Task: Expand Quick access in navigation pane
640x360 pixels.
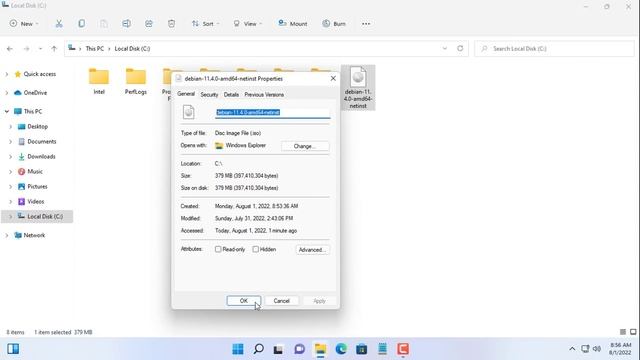Action: click(7, 74)
